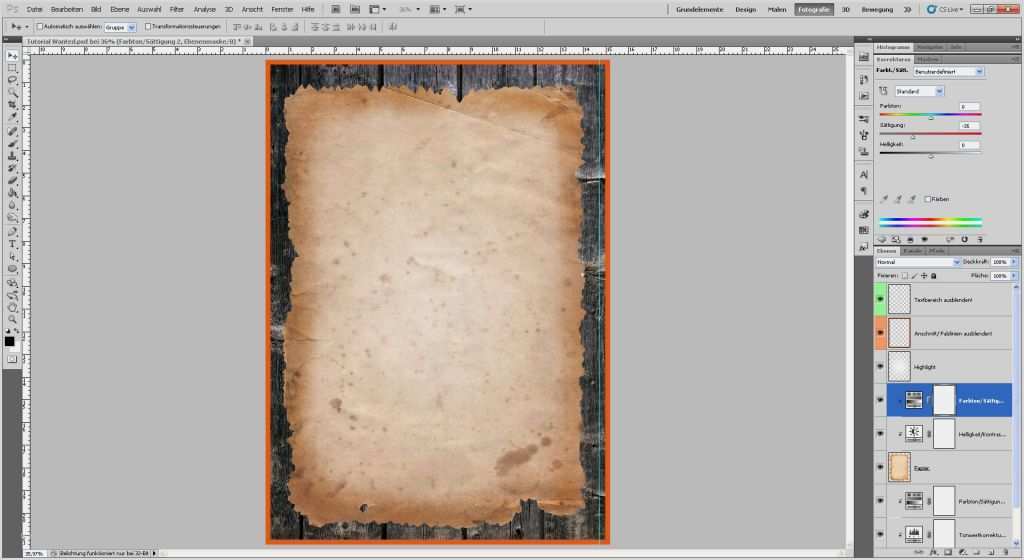Screen dimensions: 1024x560
Task: Hide the Papier layer via eye icon
Action: 881,466
